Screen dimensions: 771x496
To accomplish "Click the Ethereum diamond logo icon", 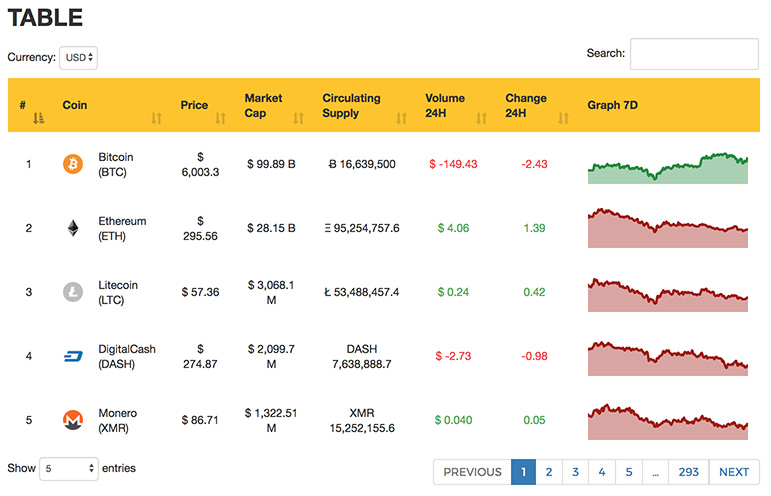I will coord(73,228).
